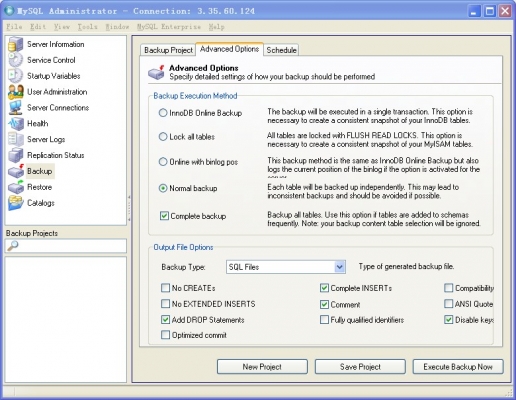The height and width of the screenshot is (400, 516).
Task: Click the magnifier icon in Backup Projects search
Action: pos(13,246)
